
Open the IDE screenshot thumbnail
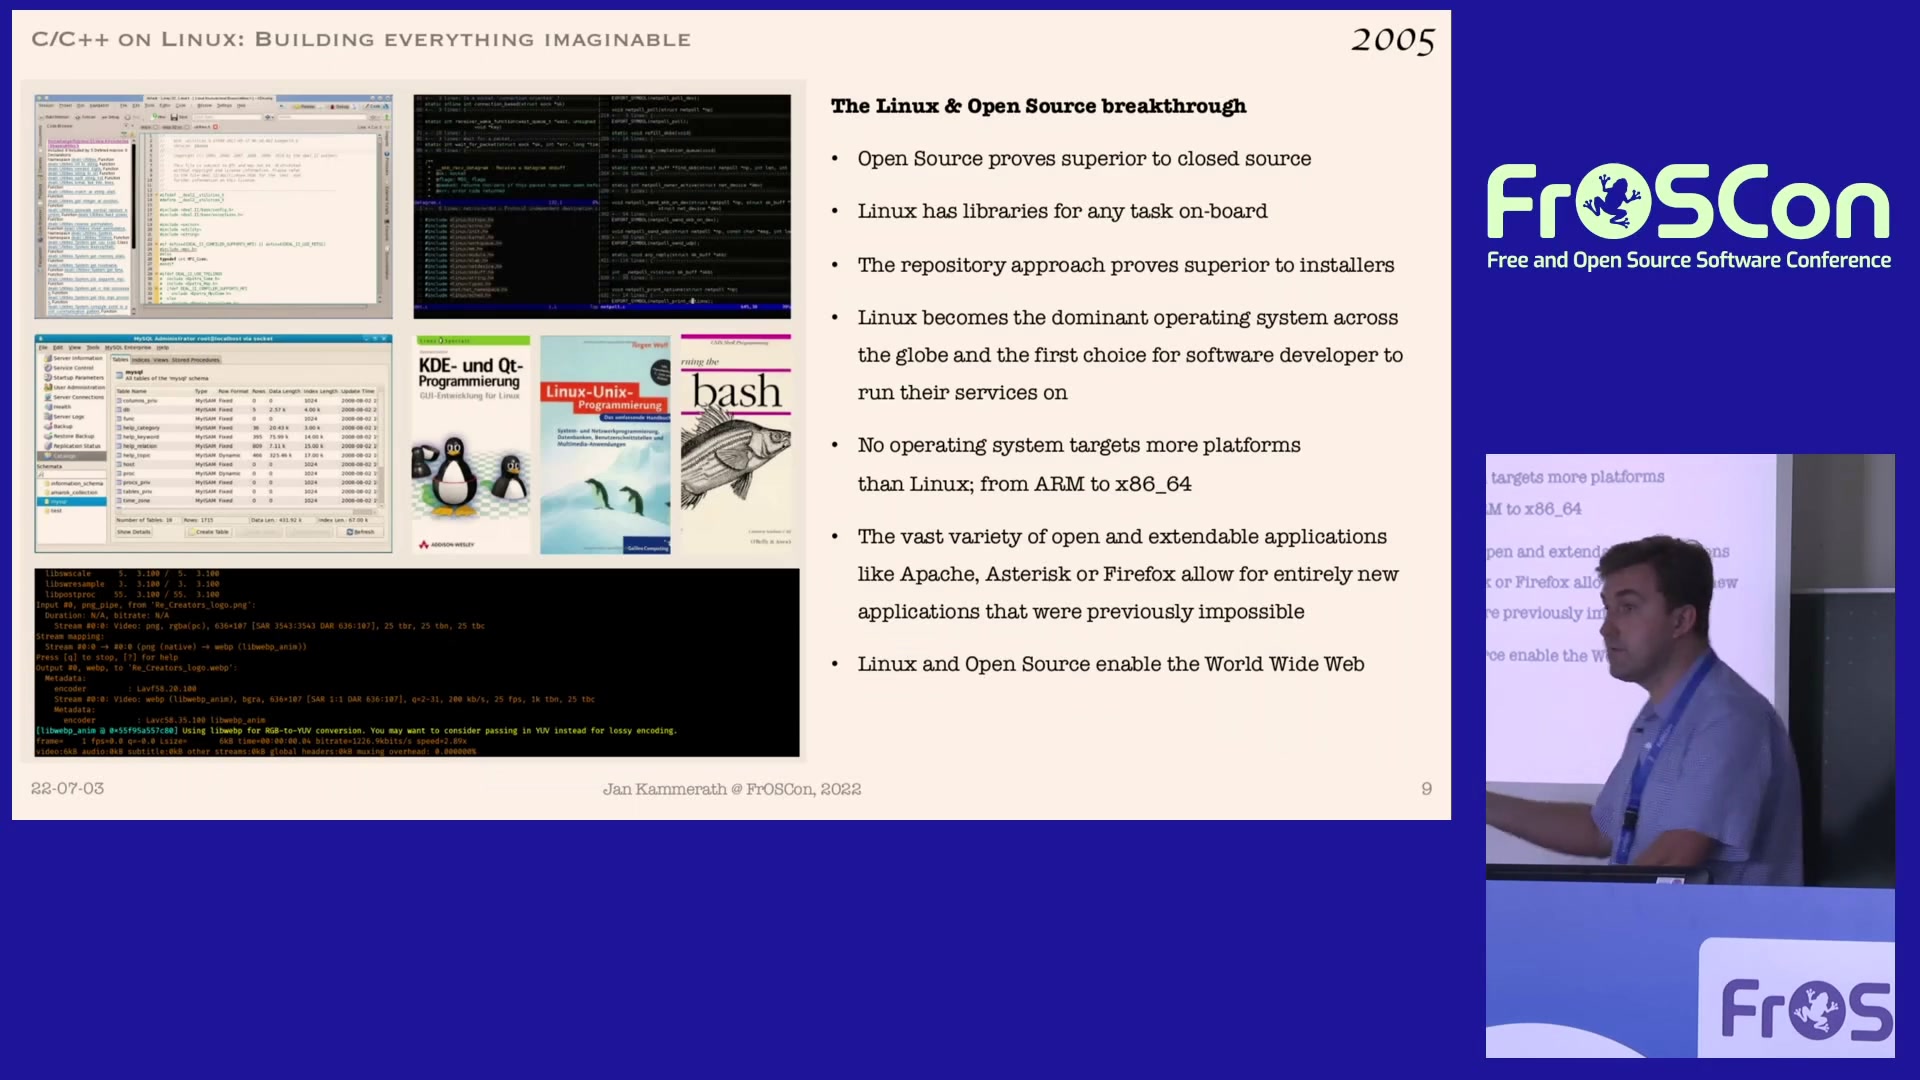point(213,206)
